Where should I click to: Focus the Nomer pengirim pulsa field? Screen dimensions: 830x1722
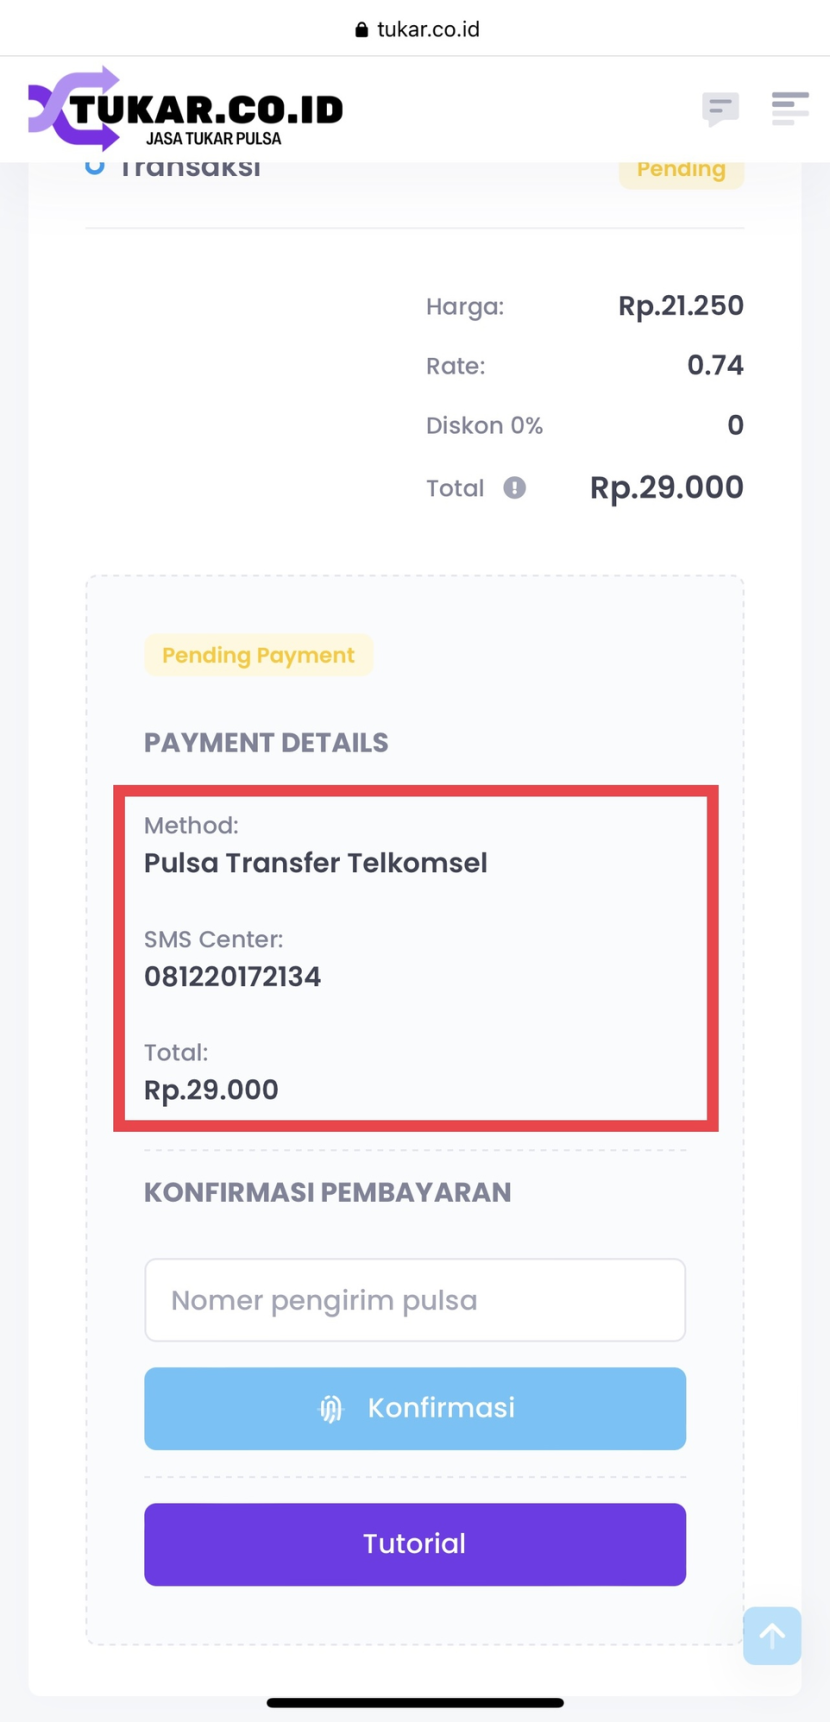[415, 1300]
